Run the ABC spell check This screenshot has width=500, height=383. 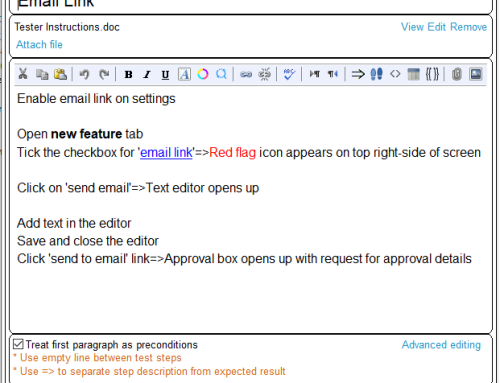pyautogui.click(x=289, y=74)
